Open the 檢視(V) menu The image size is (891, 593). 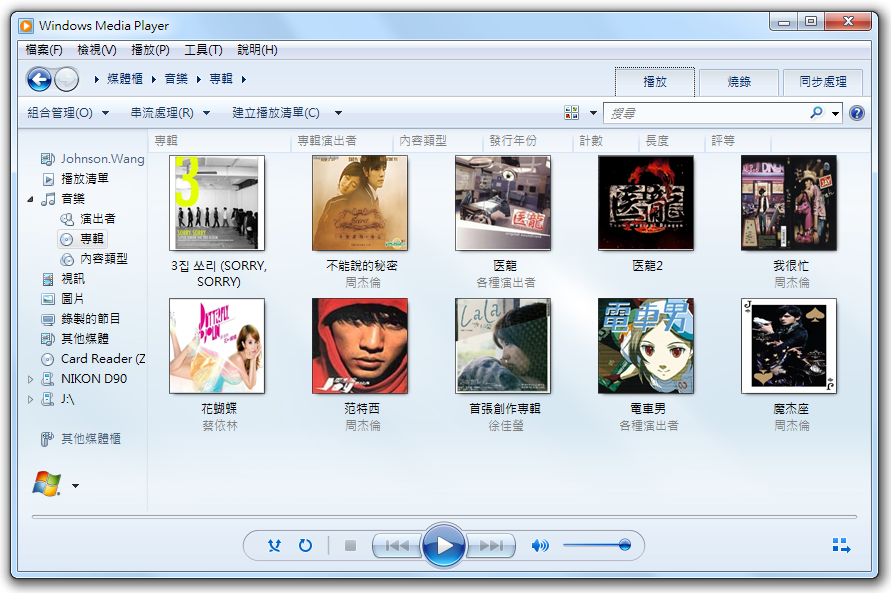click(x=97, y=50)
